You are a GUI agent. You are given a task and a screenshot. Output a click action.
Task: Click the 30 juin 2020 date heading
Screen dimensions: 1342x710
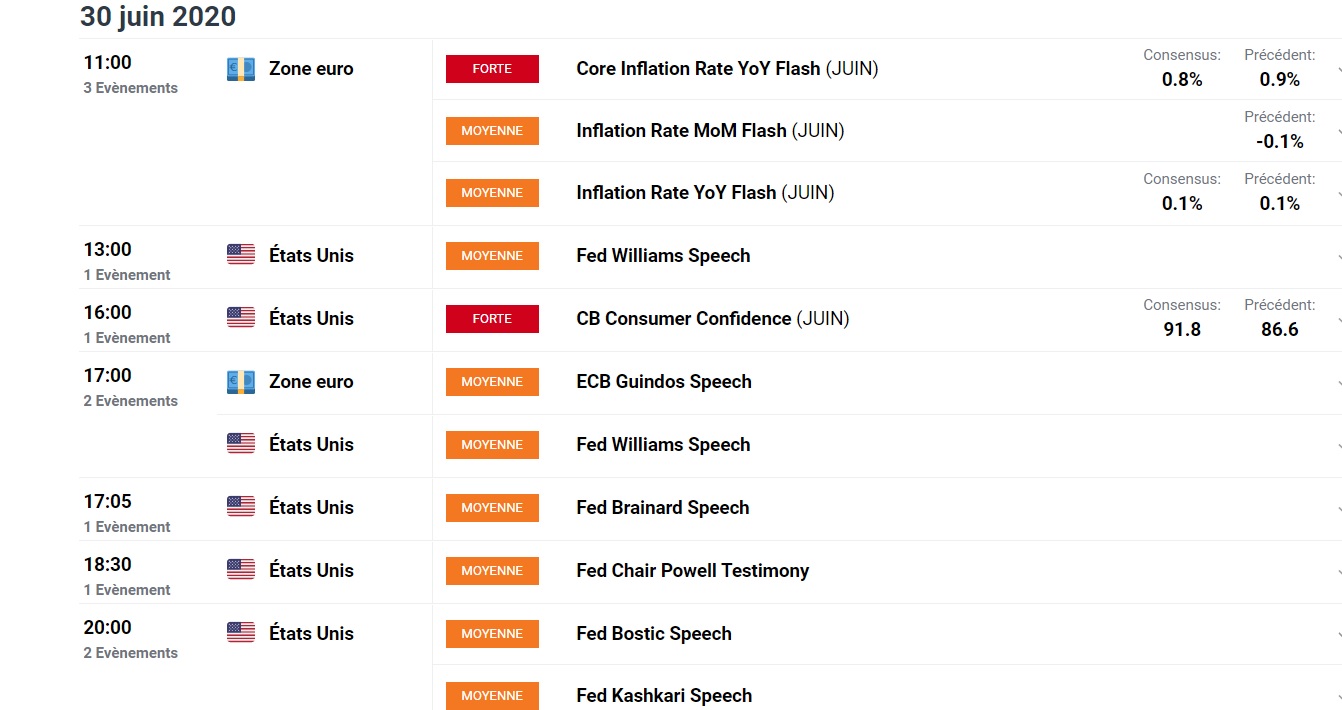(x=158, y=17)
